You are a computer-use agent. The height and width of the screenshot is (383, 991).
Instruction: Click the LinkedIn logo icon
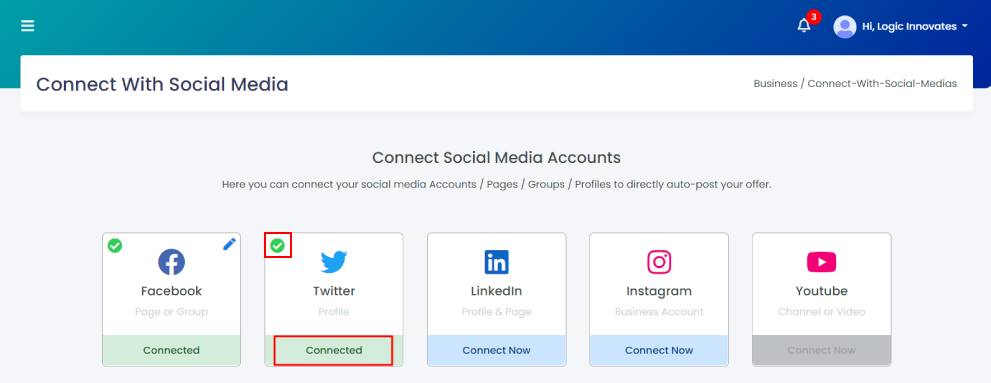[x=497, y=262]
